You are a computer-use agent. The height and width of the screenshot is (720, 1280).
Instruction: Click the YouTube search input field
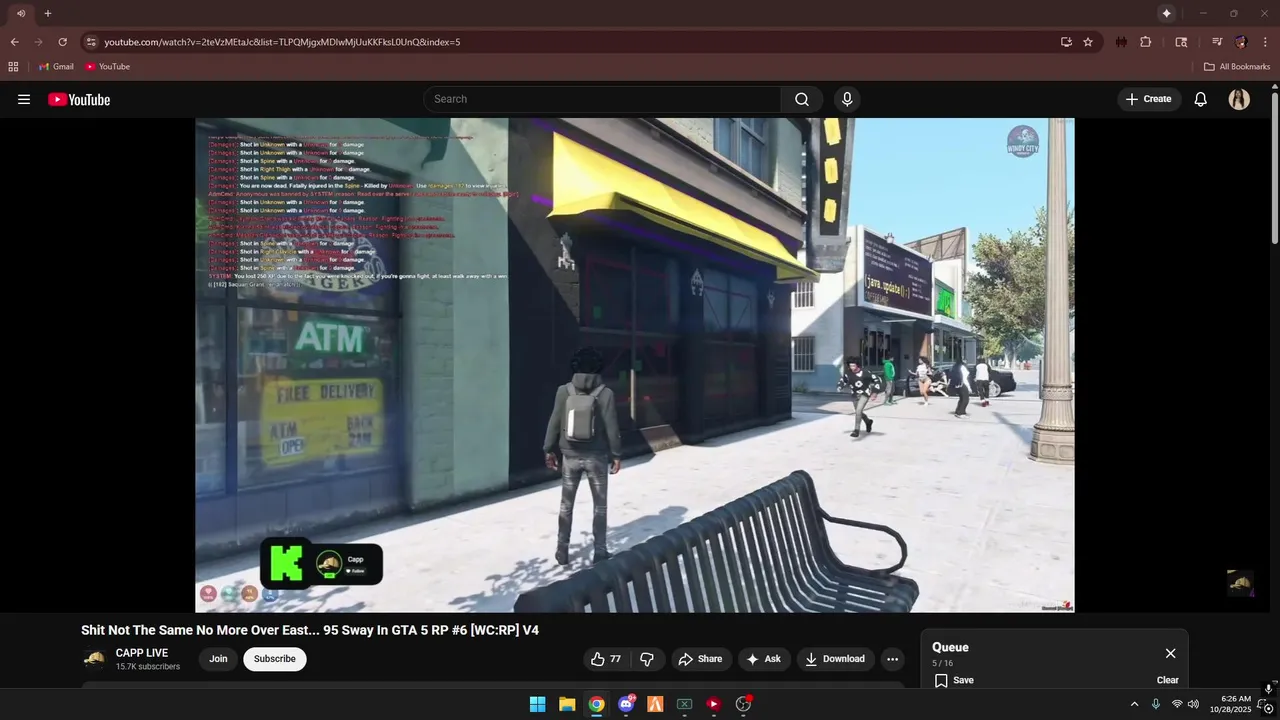pyautogui.click(x=603, y=99)
